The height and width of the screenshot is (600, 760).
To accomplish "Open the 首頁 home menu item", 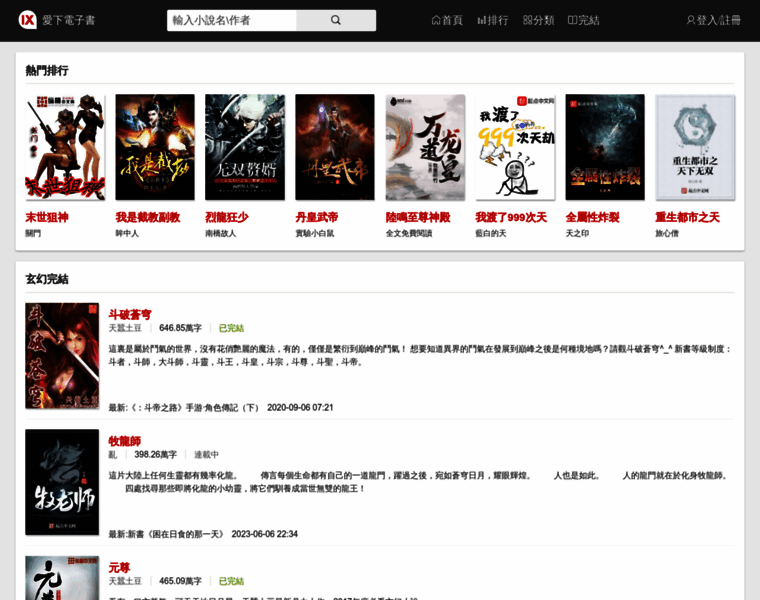I will click(447, 20).
